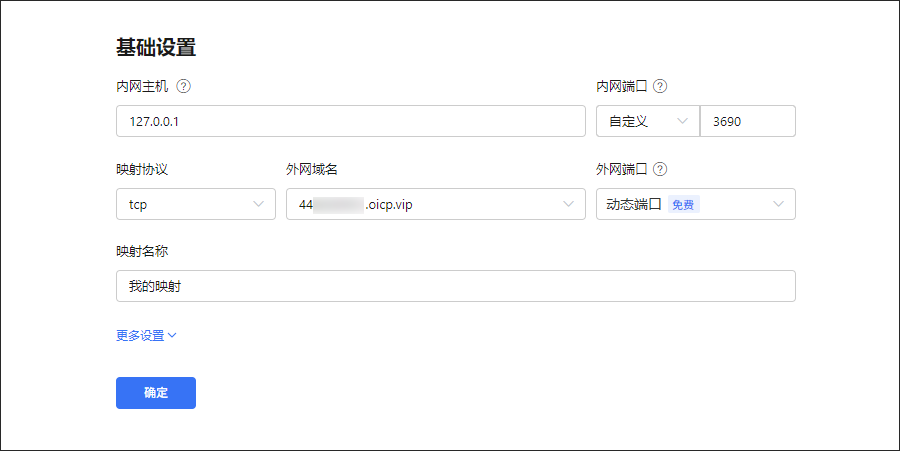
Task: Expand the 更多设置 section
Action: (141, 336)
